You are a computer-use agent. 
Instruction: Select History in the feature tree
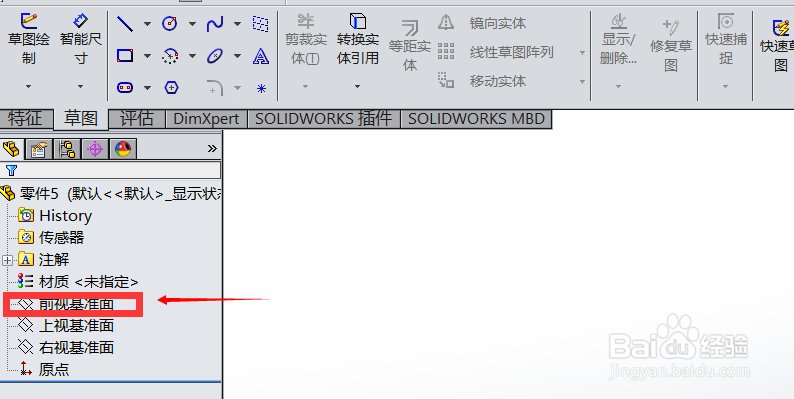click(x=55, y=216)
